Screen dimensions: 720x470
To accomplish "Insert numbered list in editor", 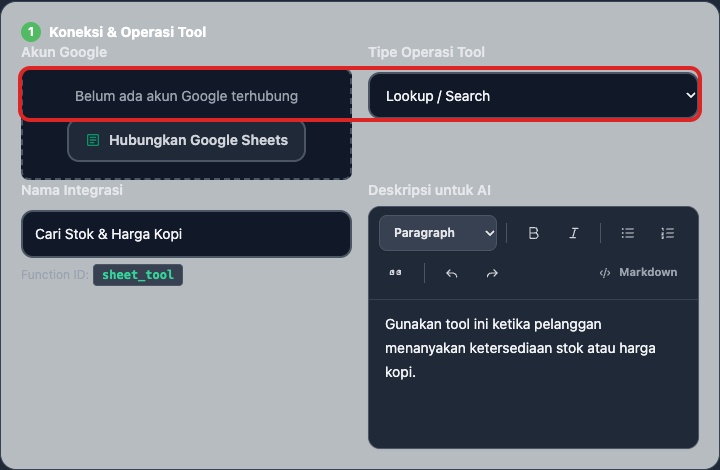I will [668, 233].
